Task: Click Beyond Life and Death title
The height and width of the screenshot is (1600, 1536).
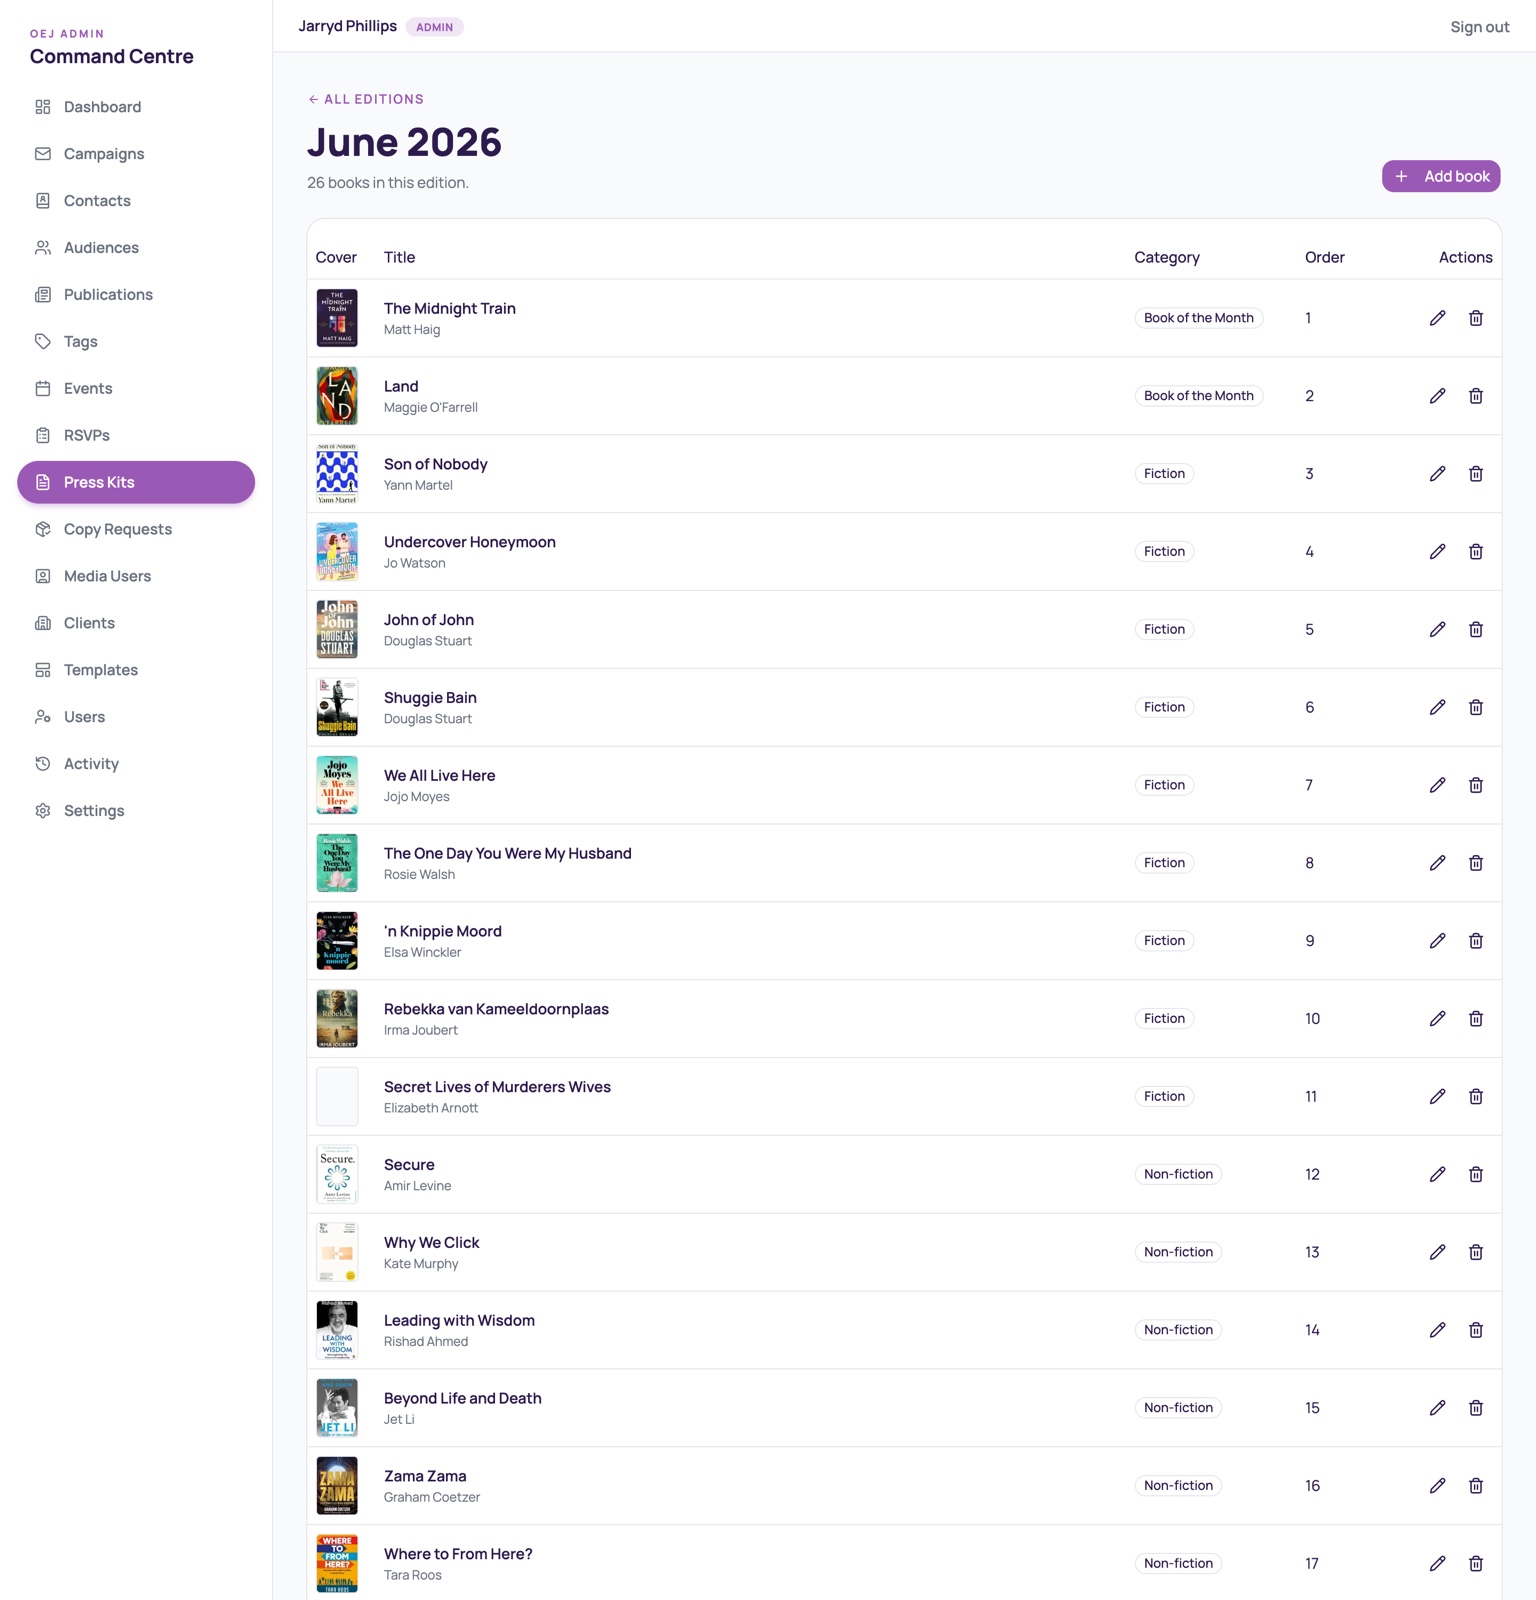Action: [x=463, y=1398]
